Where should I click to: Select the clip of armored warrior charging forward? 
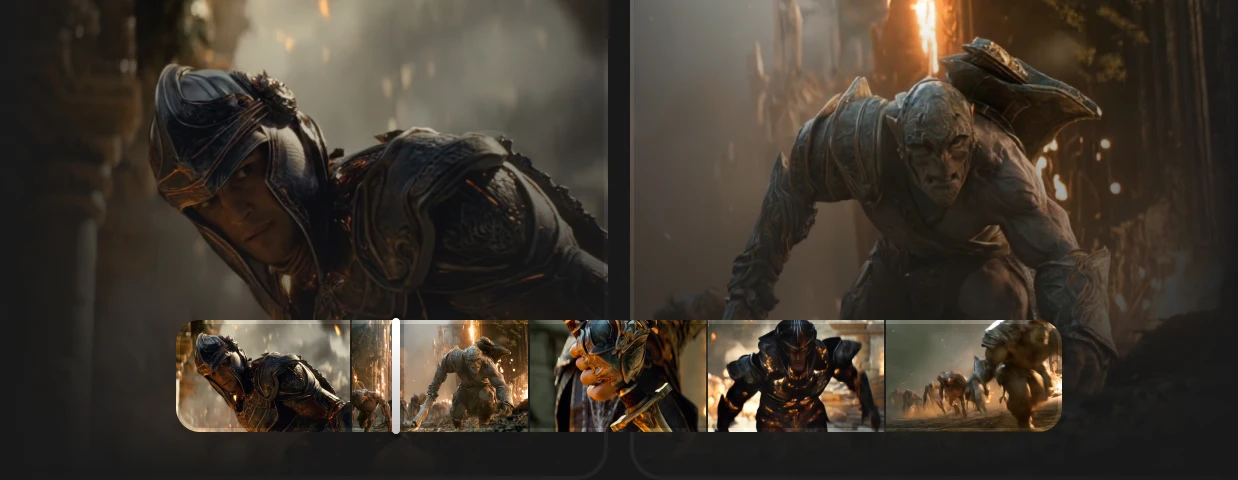(796, 376)
